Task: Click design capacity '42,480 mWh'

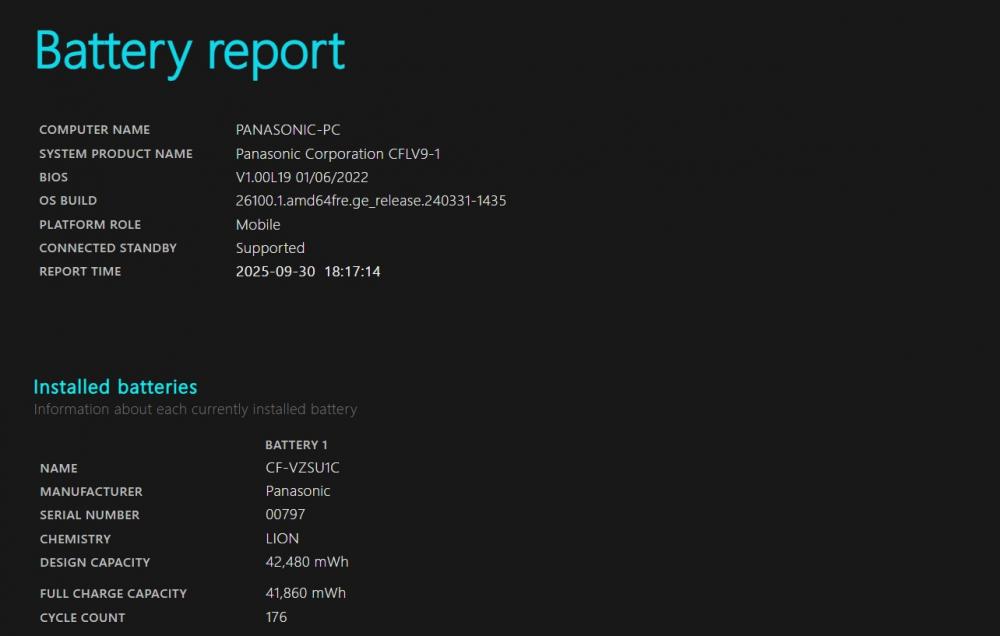Action: (x=307, y=562)
